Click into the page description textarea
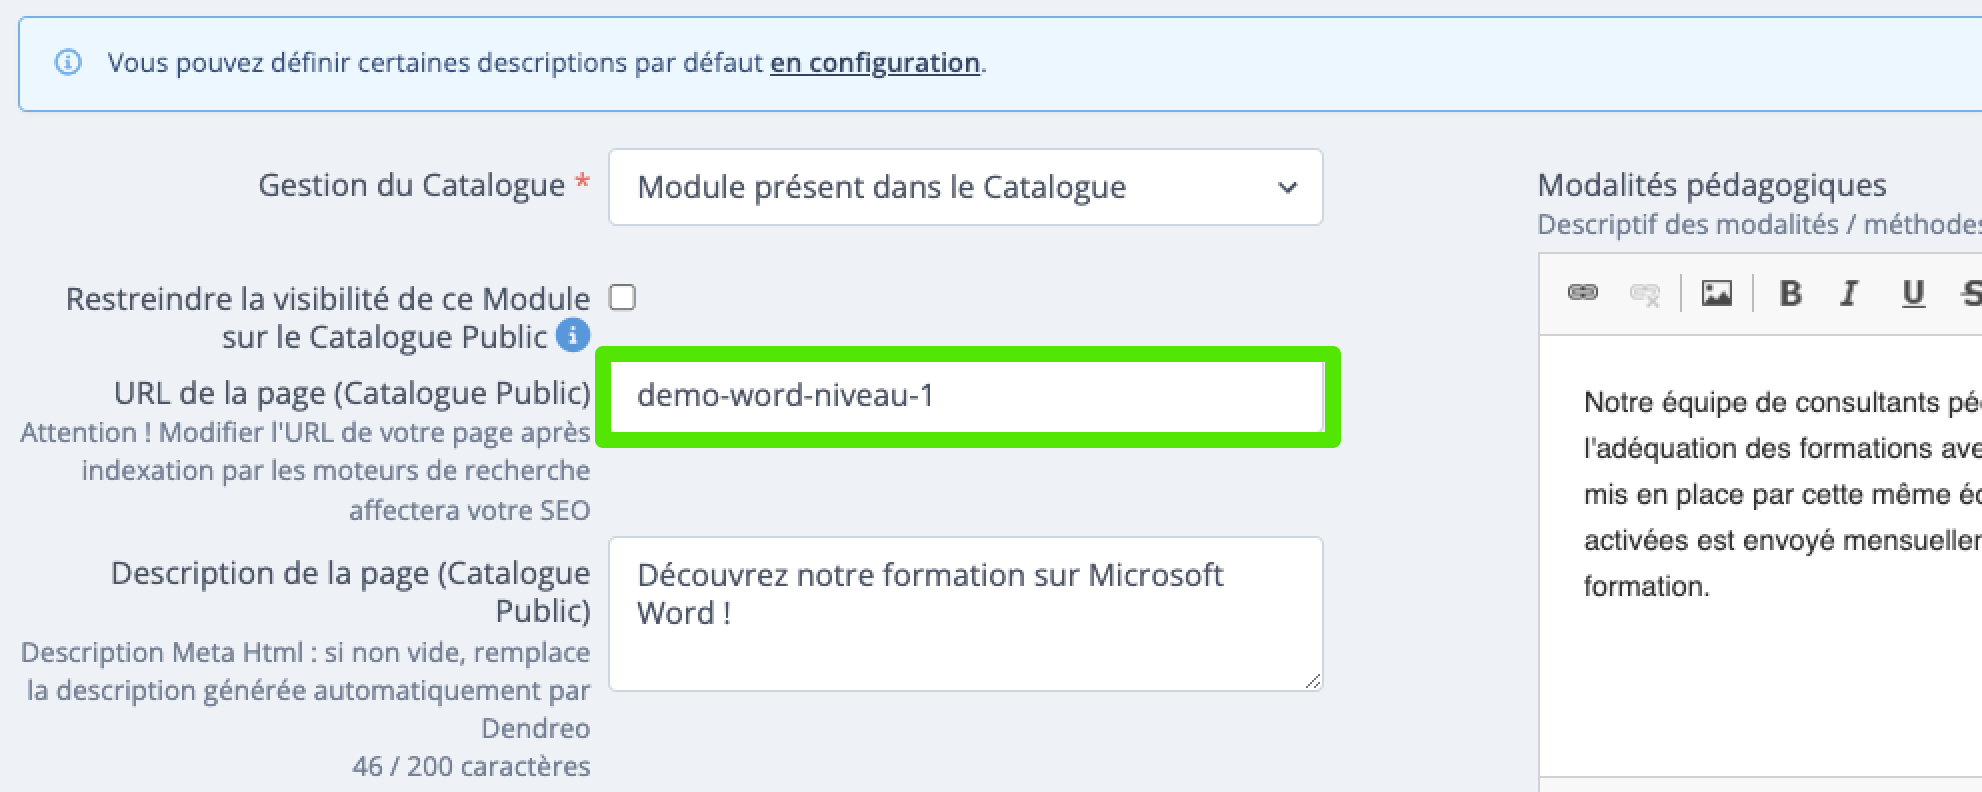 click(x=965, y=614)
